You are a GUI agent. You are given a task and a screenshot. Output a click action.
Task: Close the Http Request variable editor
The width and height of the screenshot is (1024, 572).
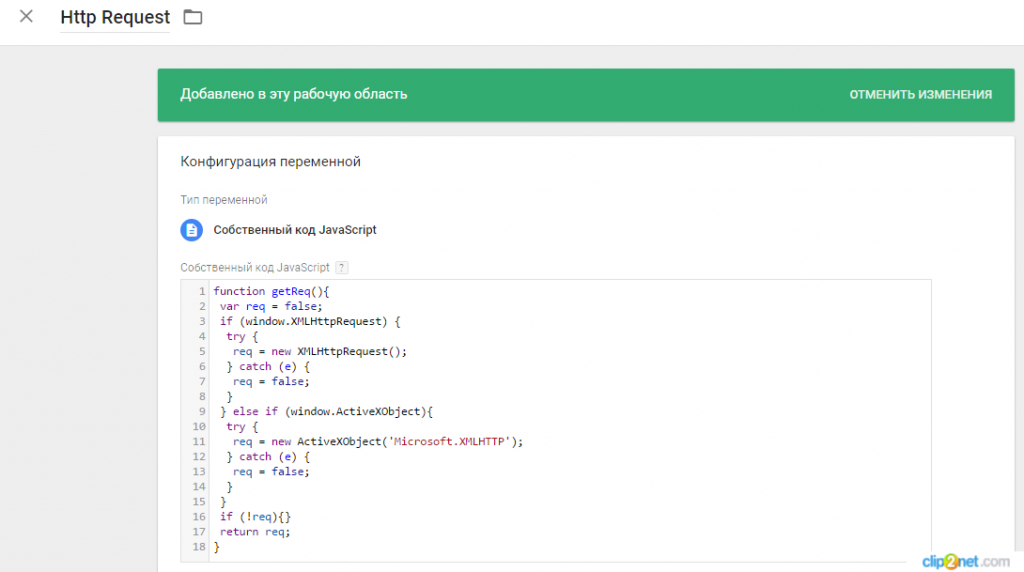[26, 16]
